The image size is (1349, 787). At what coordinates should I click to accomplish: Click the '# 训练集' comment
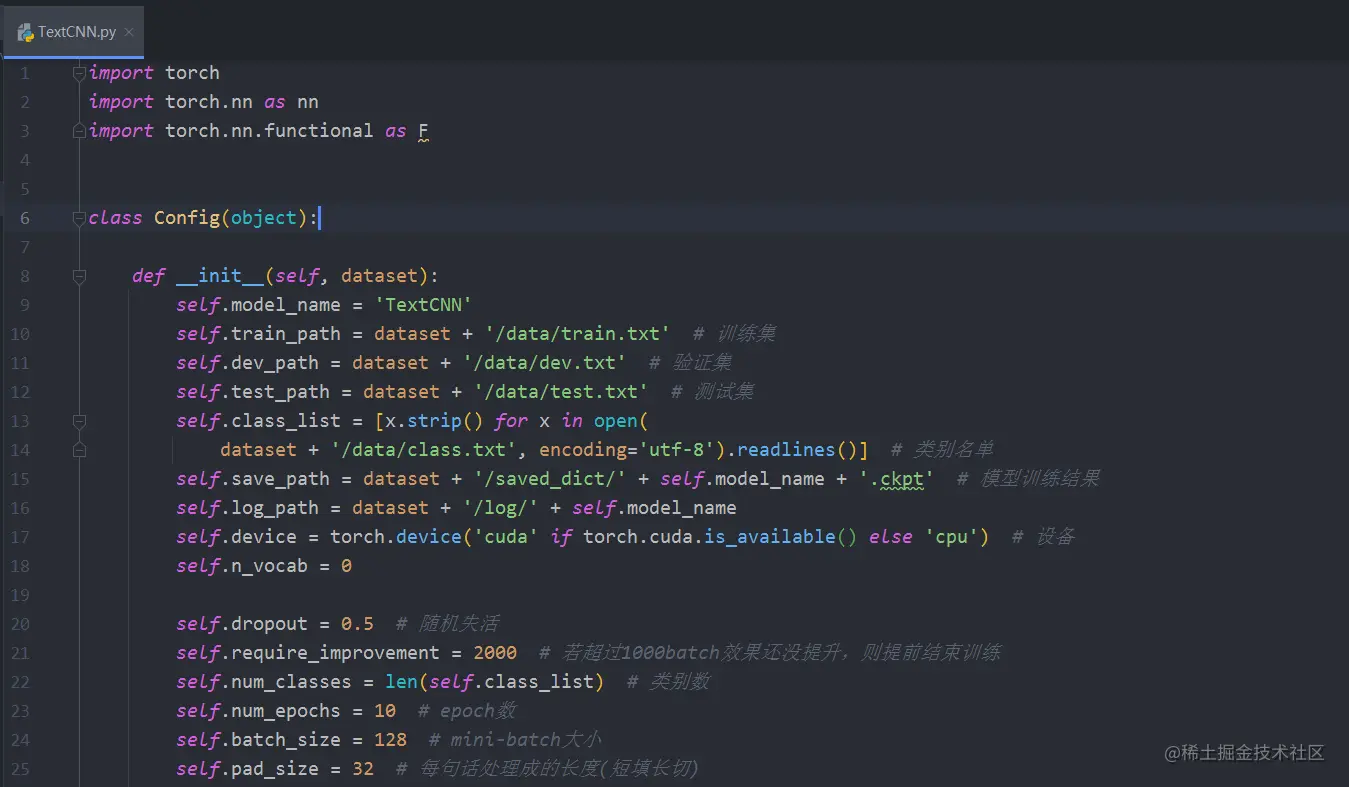coord(734,334)
